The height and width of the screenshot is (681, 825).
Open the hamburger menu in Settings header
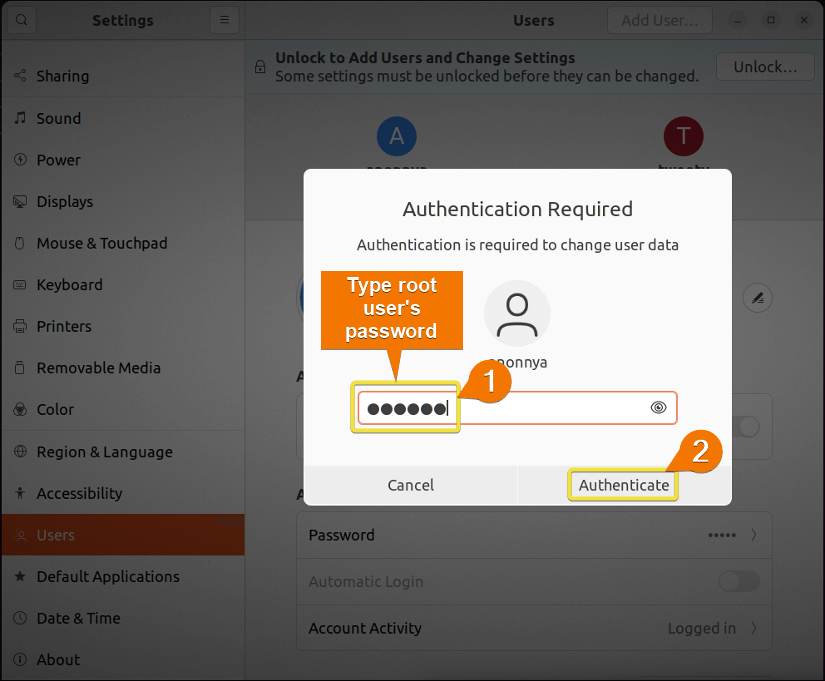[224, 20]
